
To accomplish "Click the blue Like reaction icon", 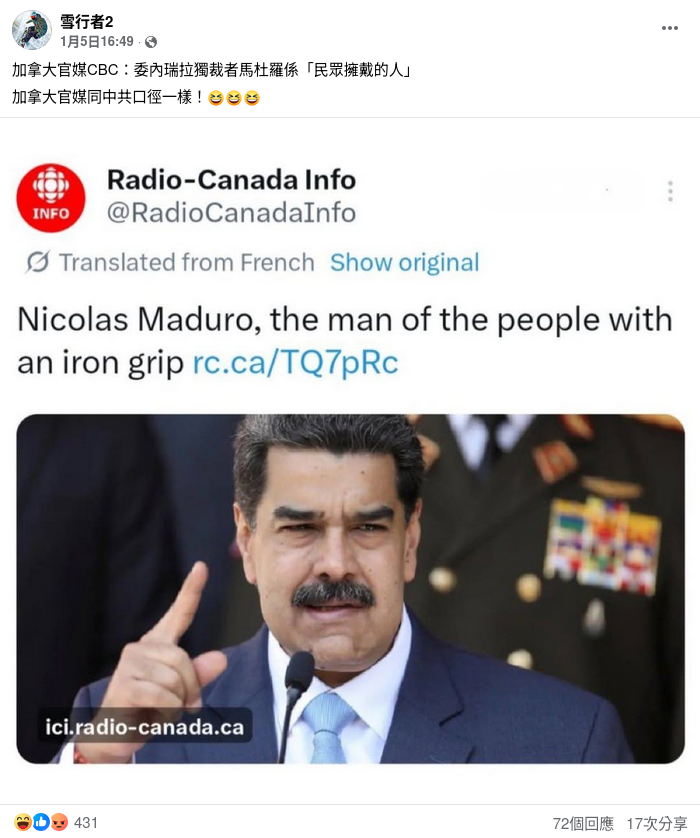I will point(41,822).
